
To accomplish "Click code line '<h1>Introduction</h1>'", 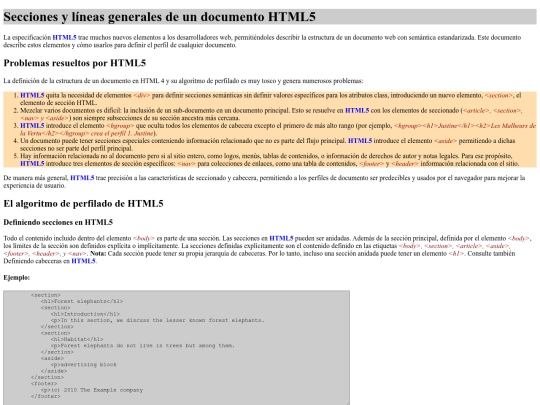I will click(x=85, y=314).
